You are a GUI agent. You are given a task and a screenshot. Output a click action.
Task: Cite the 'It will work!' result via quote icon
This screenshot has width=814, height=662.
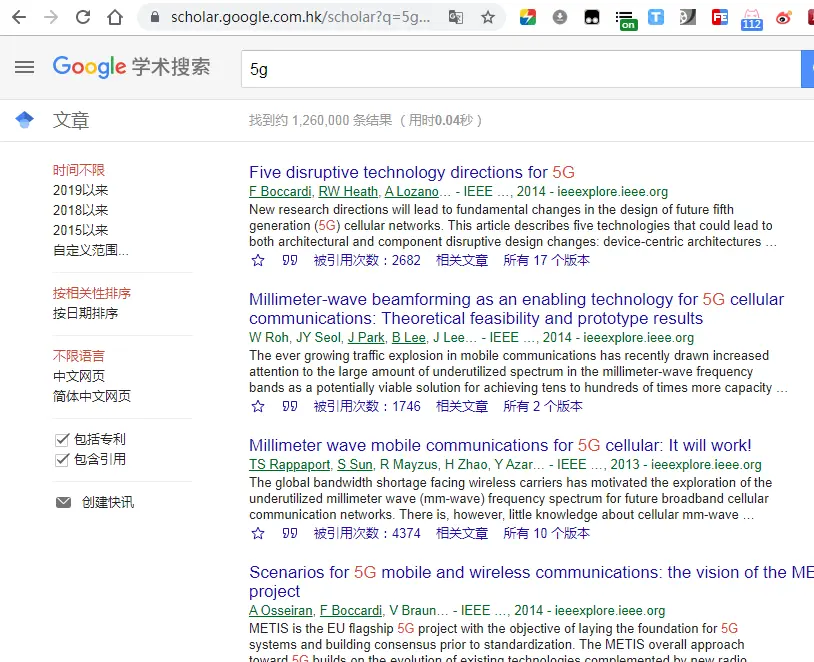(x=290, y=533)
